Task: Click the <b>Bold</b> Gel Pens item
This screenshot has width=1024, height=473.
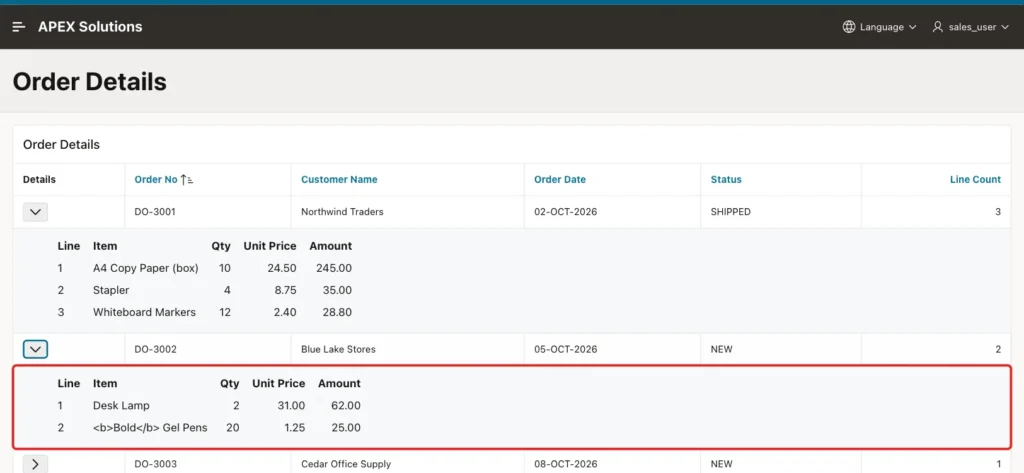Action: tap(150, 428)
